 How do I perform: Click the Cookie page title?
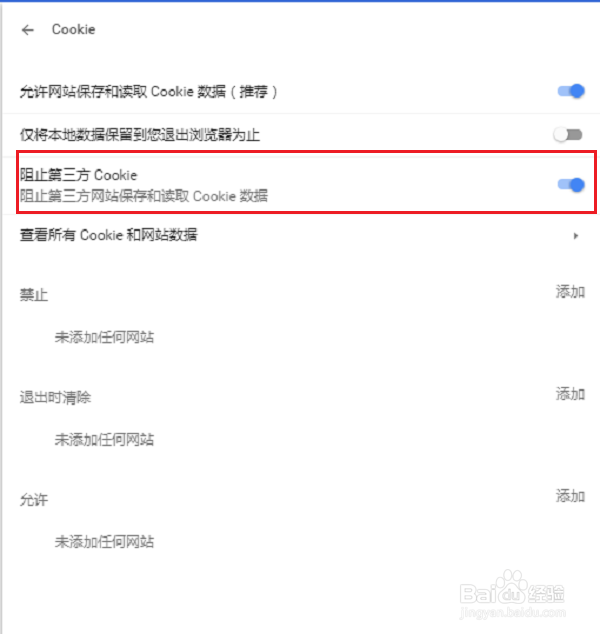[74, 30]
